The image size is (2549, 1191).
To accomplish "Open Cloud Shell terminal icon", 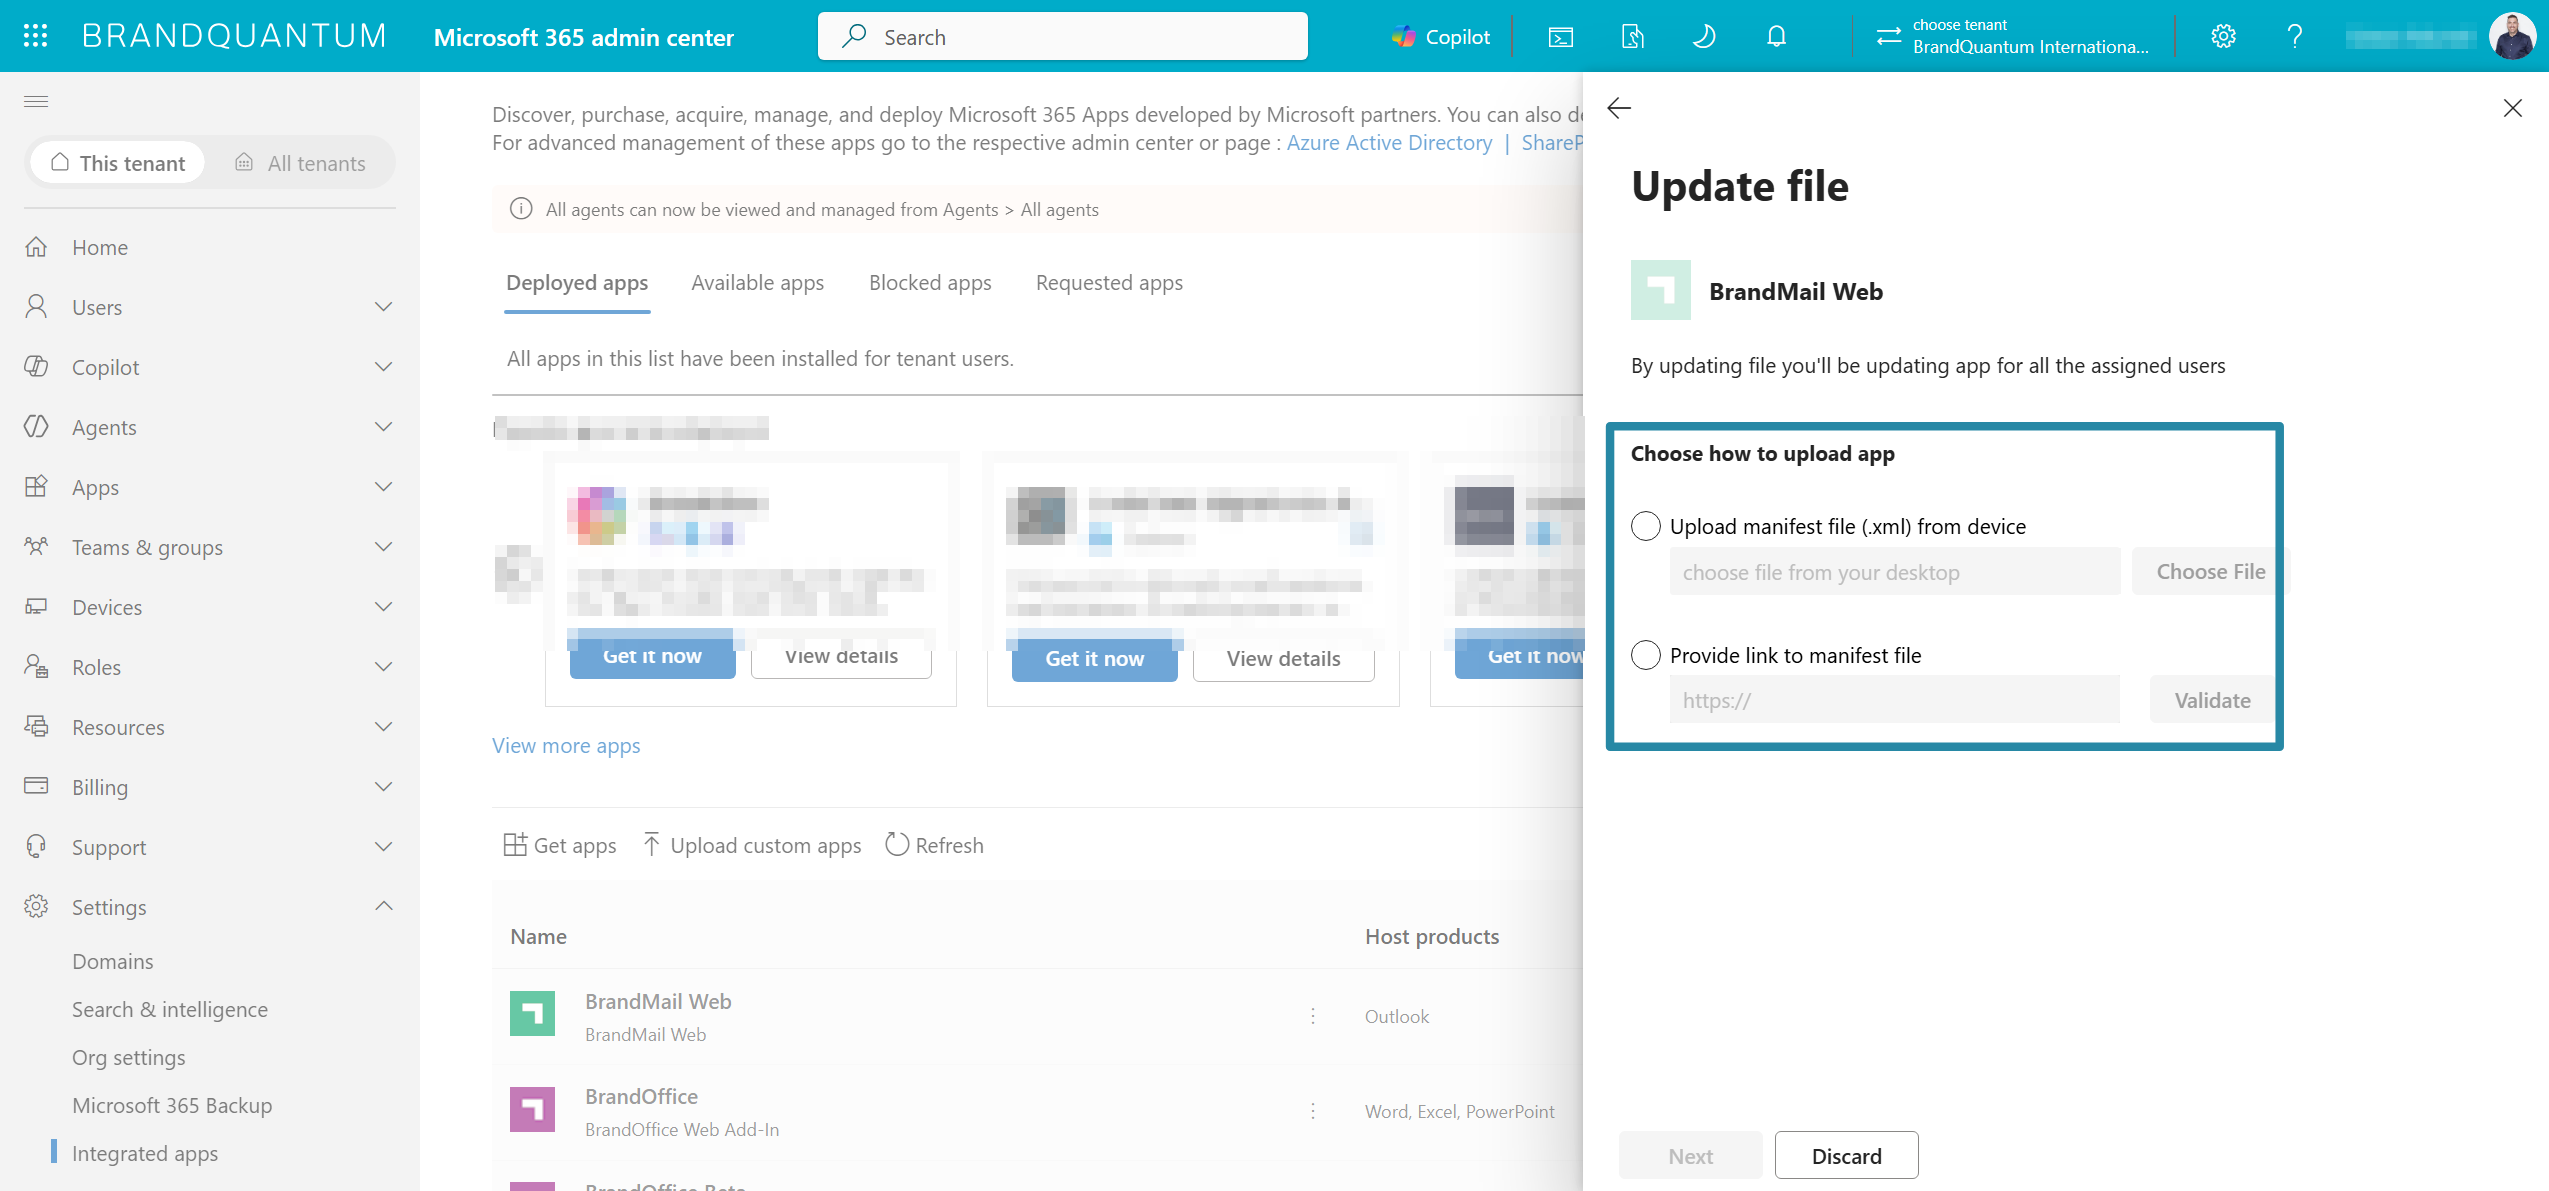I will pyautogui.click(x=1560, y=37).
